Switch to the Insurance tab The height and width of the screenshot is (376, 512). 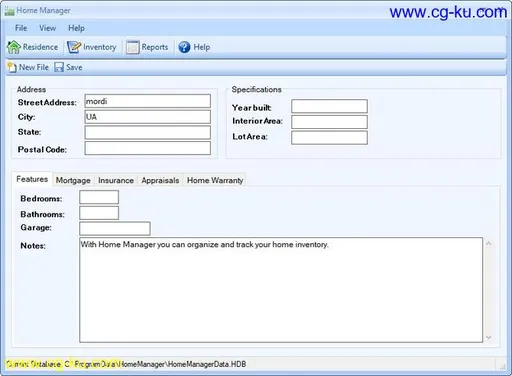pos(116,180)
